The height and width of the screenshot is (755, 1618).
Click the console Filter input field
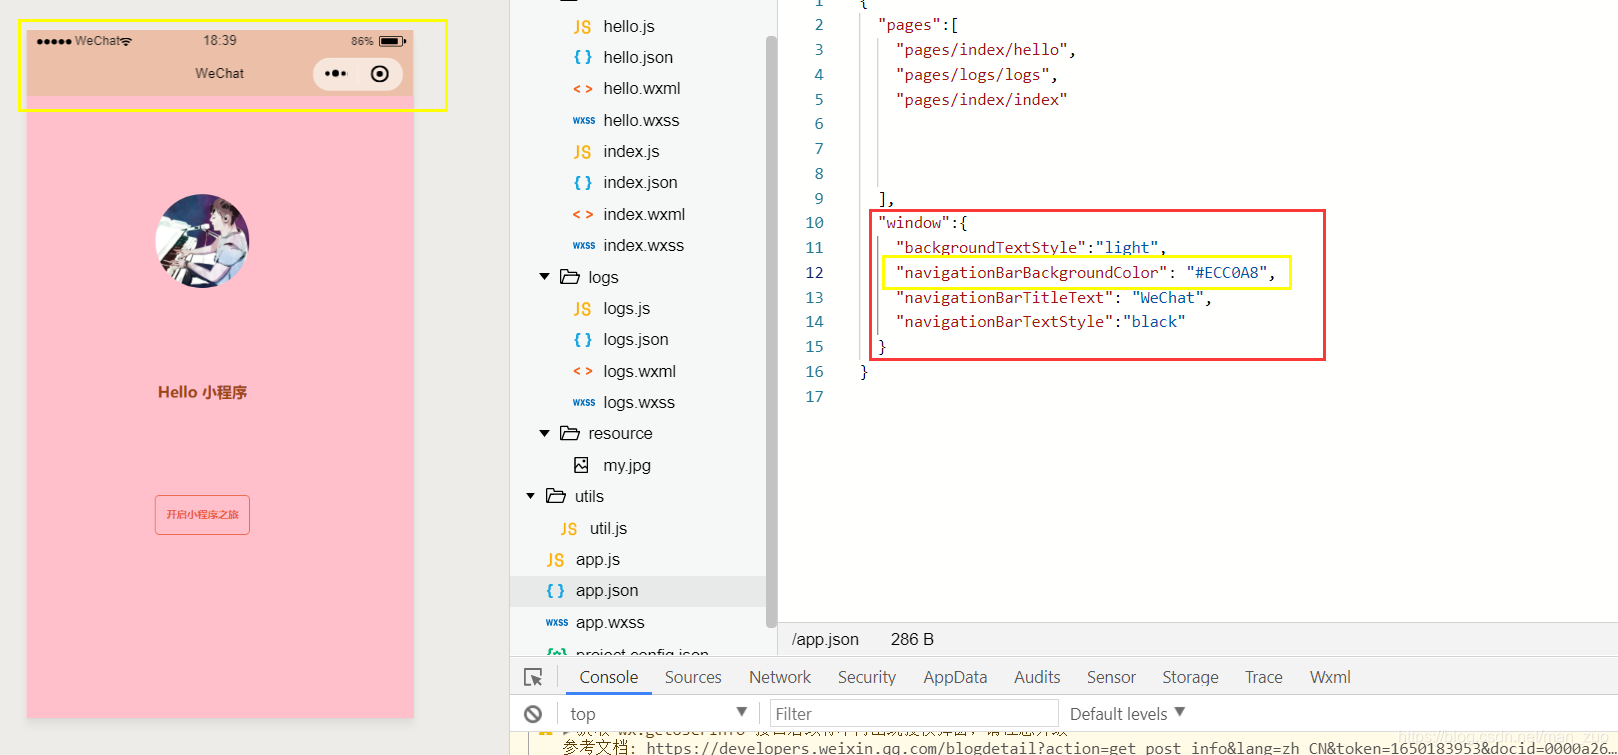(914, 713)
